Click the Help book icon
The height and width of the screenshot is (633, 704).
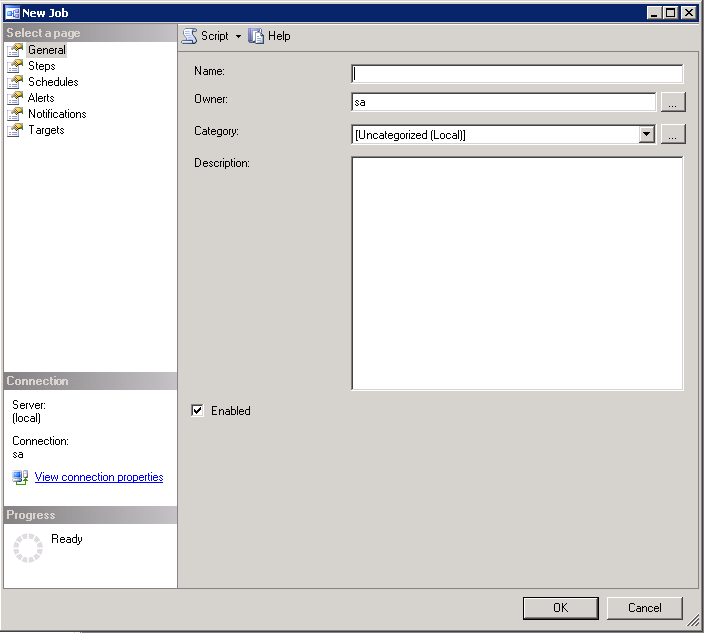[256, 36]
